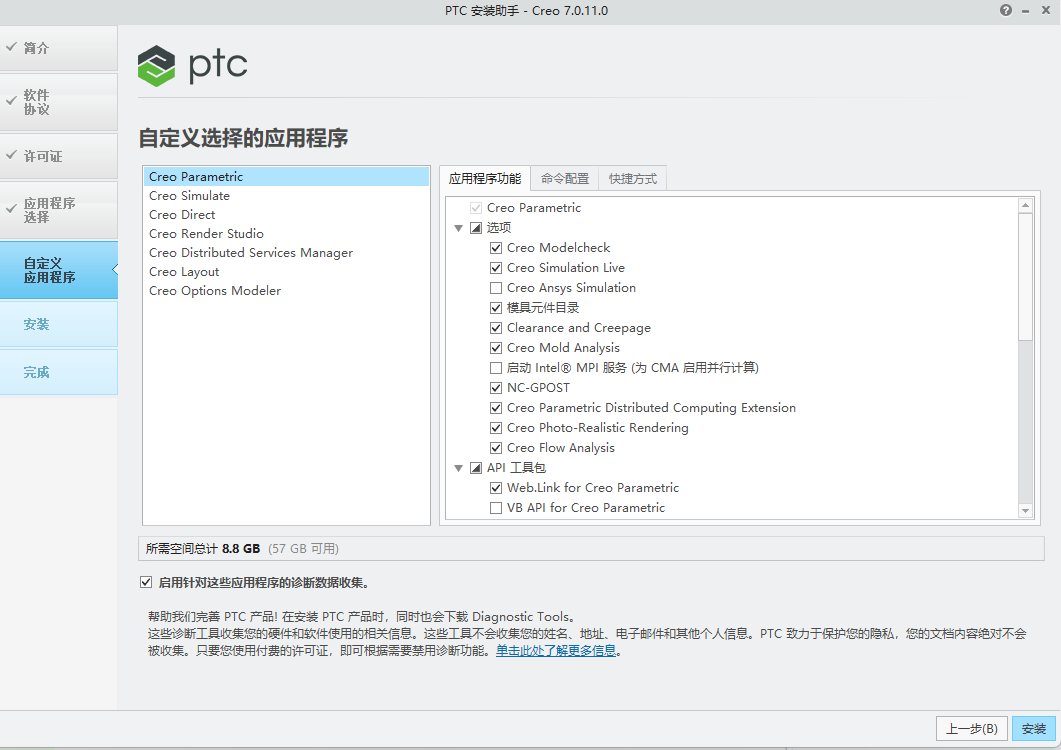Uncheck Web.Link for Creo Parametric
Screen dimensions: 1061x750
[x=496, y=488]
